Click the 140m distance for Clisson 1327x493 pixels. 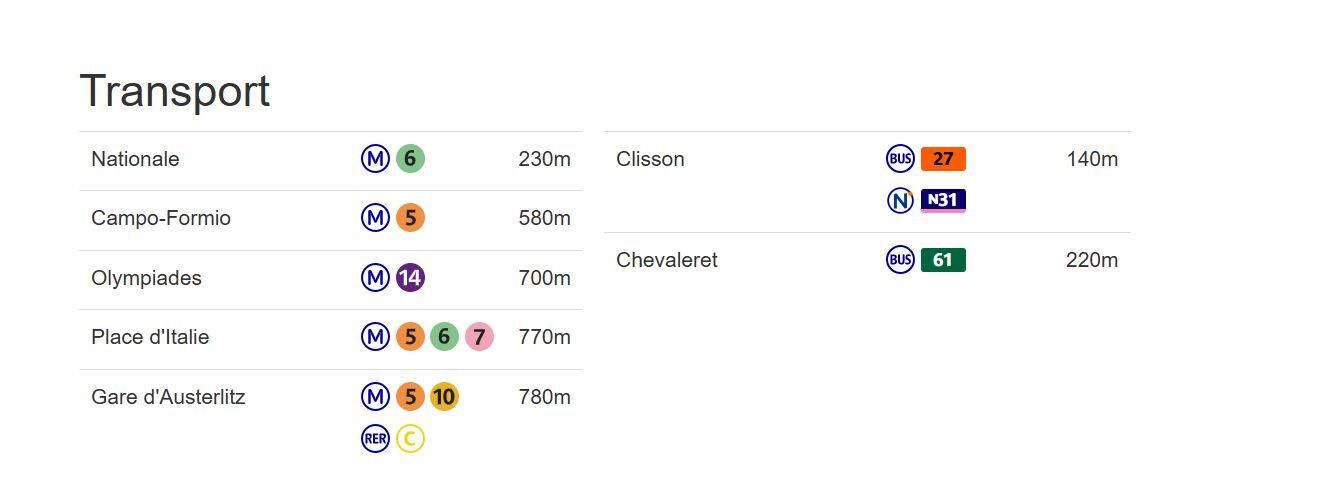coord(1092,159)
